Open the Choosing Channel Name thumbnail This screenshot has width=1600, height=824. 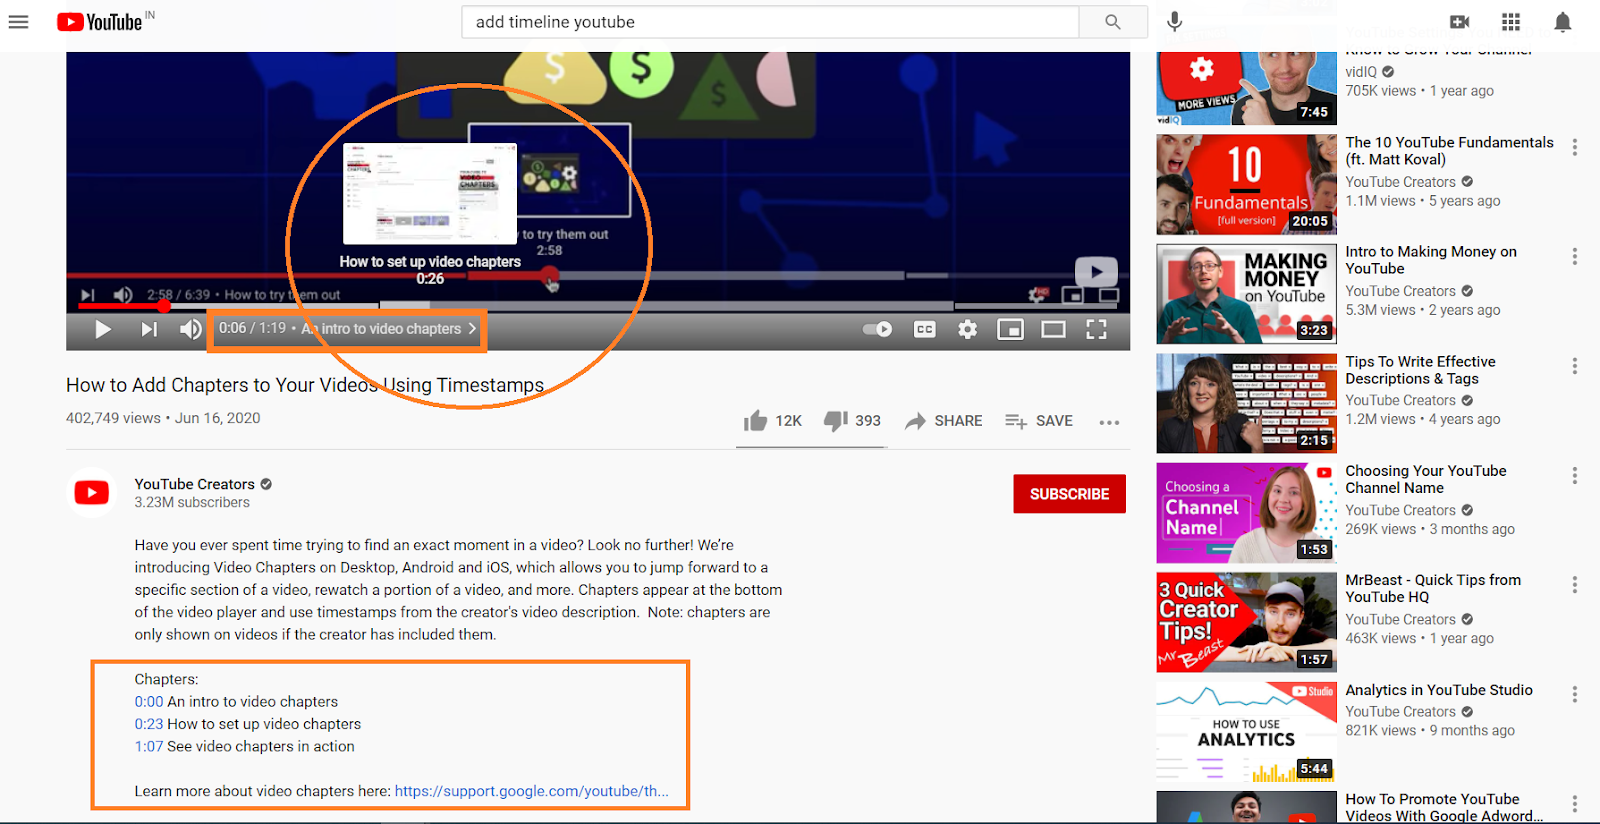point(1246,513)
